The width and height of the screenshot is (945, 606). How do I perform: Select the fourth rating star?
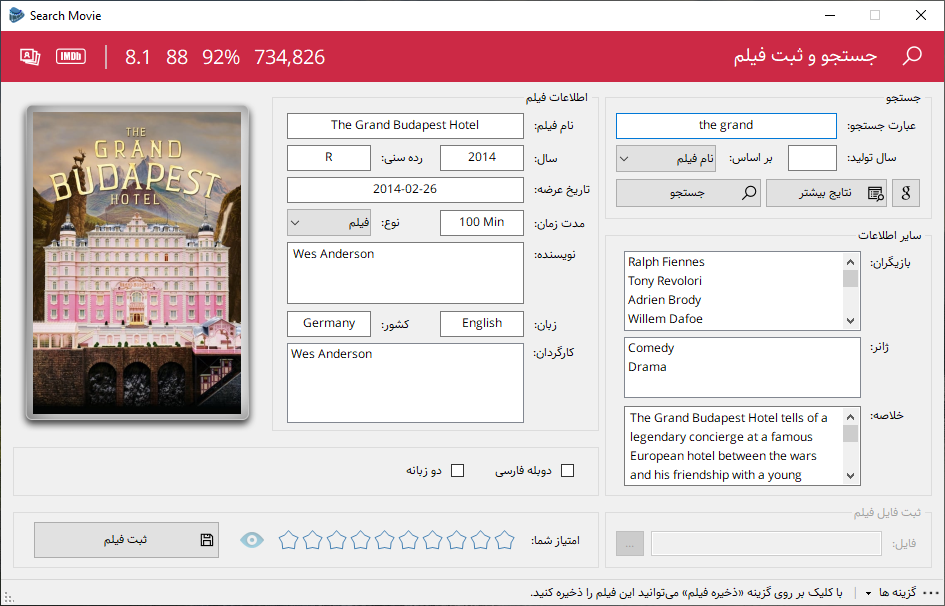click(360, 540)
